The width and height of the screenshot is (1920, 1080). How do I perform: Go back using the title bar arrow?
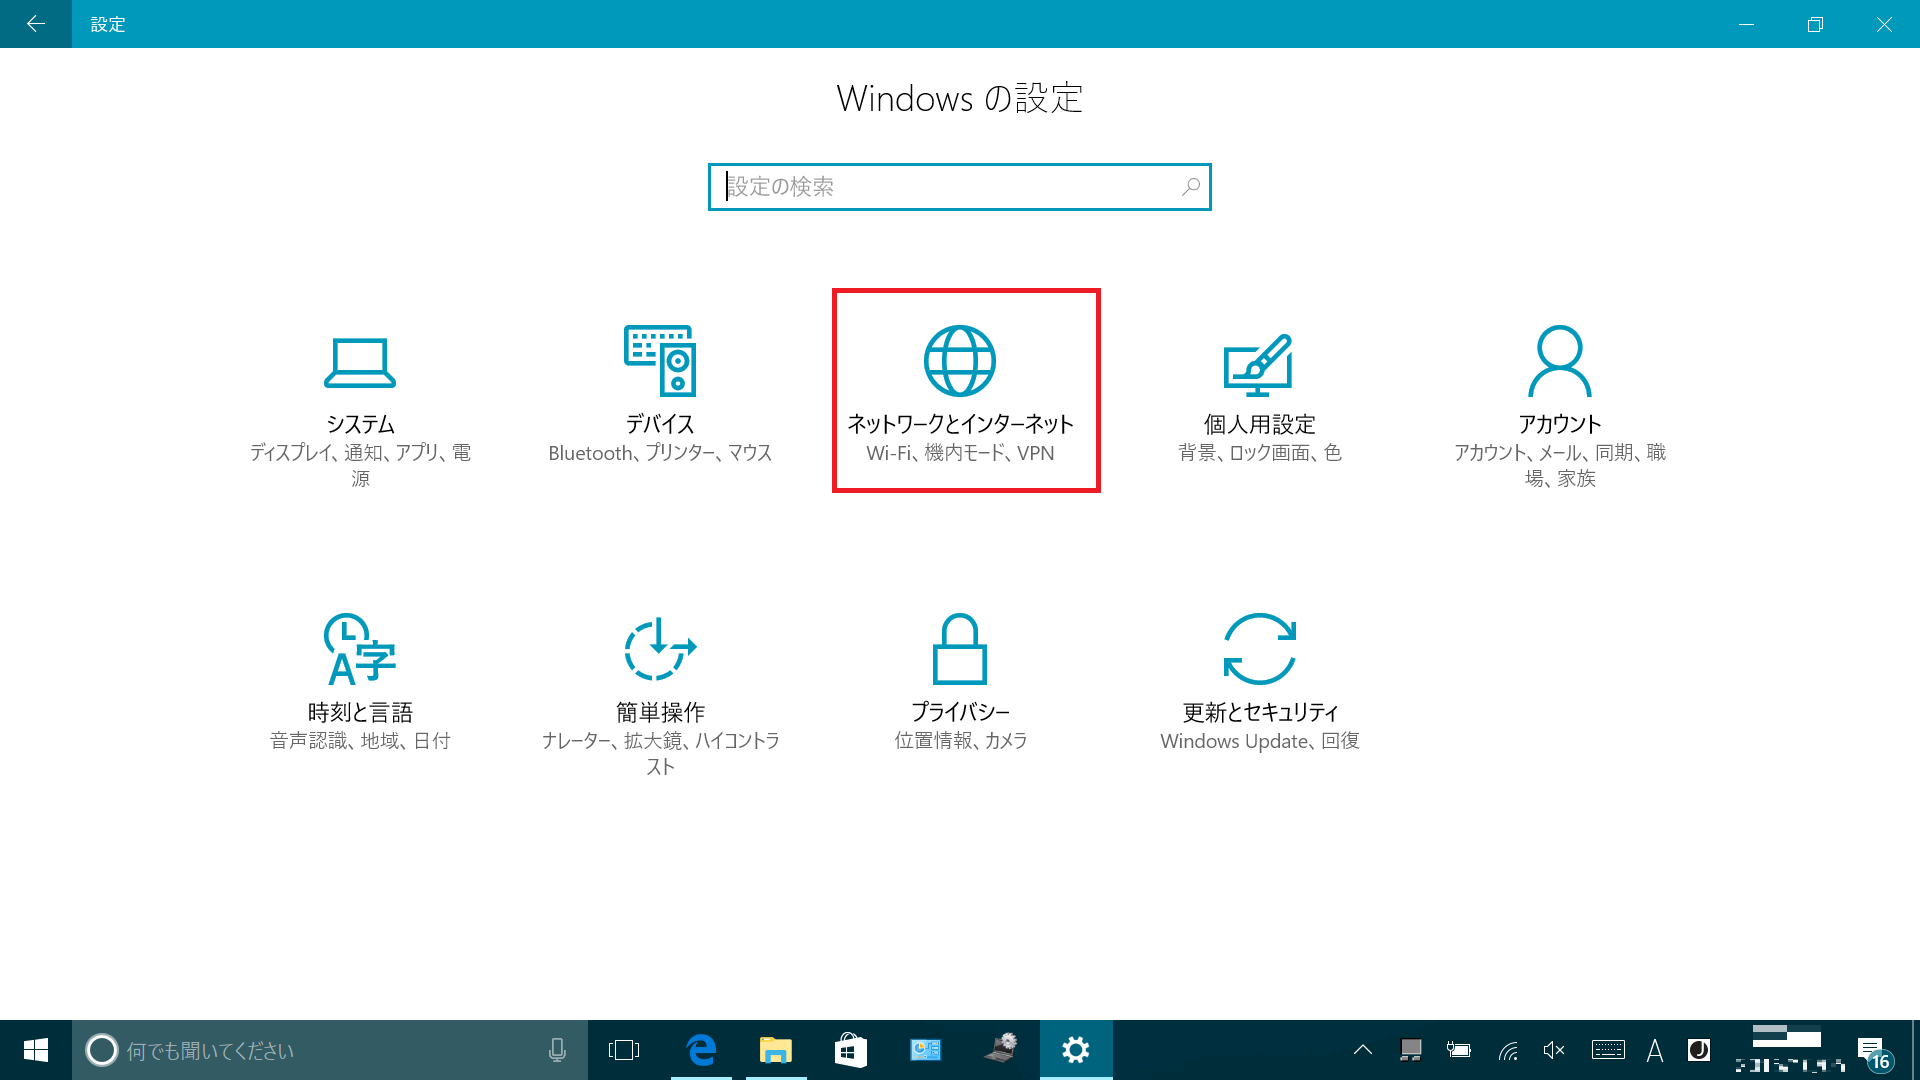pos(36,24)
